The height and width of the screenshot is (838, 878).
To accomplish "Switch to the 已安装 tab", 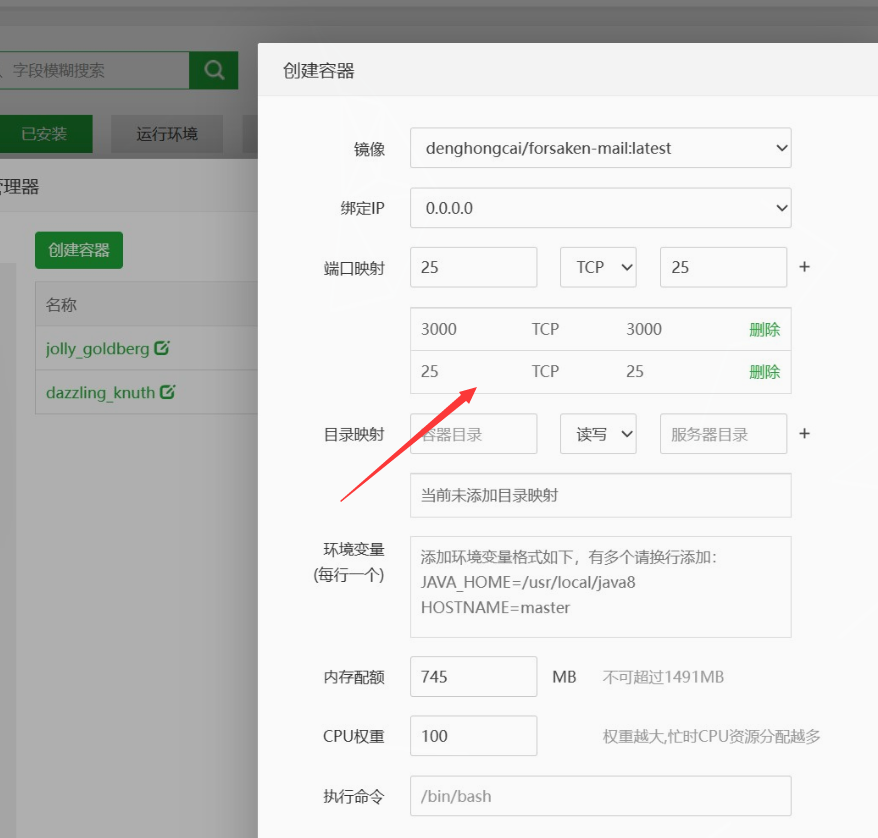I will [x=45, y=134].
